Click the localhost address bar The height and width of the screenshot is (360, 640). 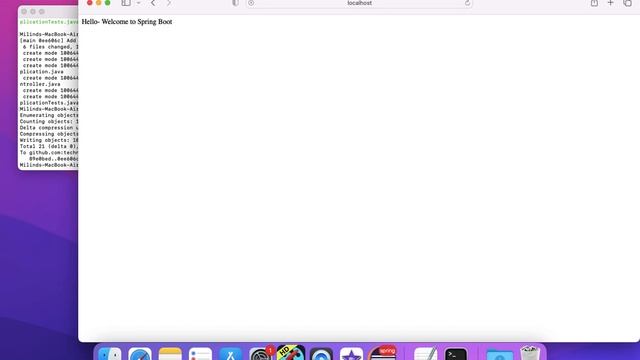click(359, 3)
